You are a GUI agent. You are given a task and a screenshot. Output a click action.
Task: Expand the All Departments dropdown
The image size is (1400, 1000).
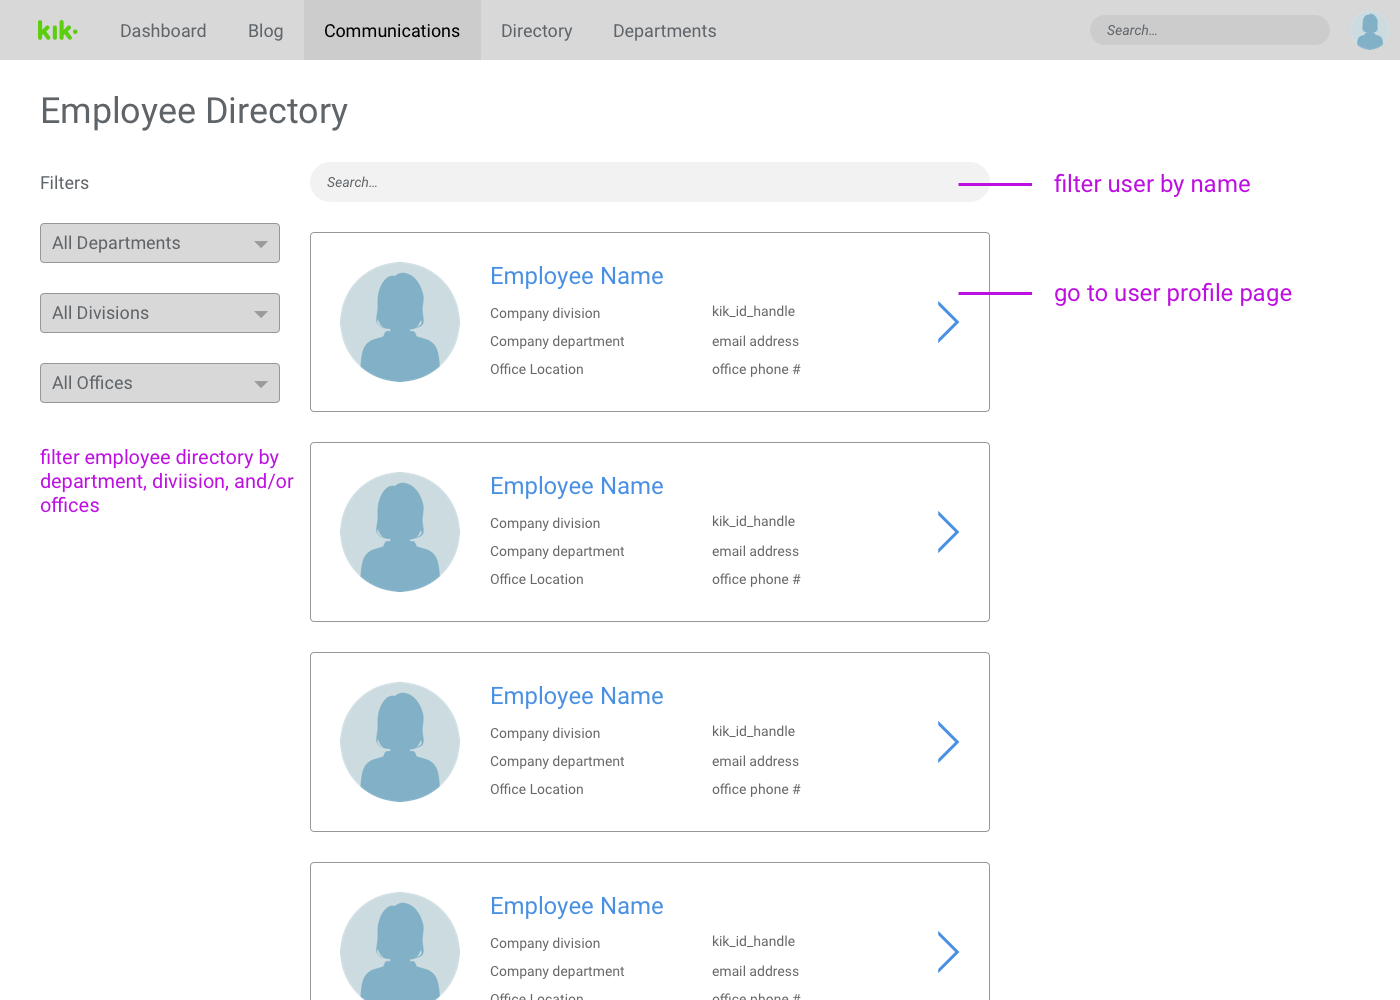click(160, 243)
